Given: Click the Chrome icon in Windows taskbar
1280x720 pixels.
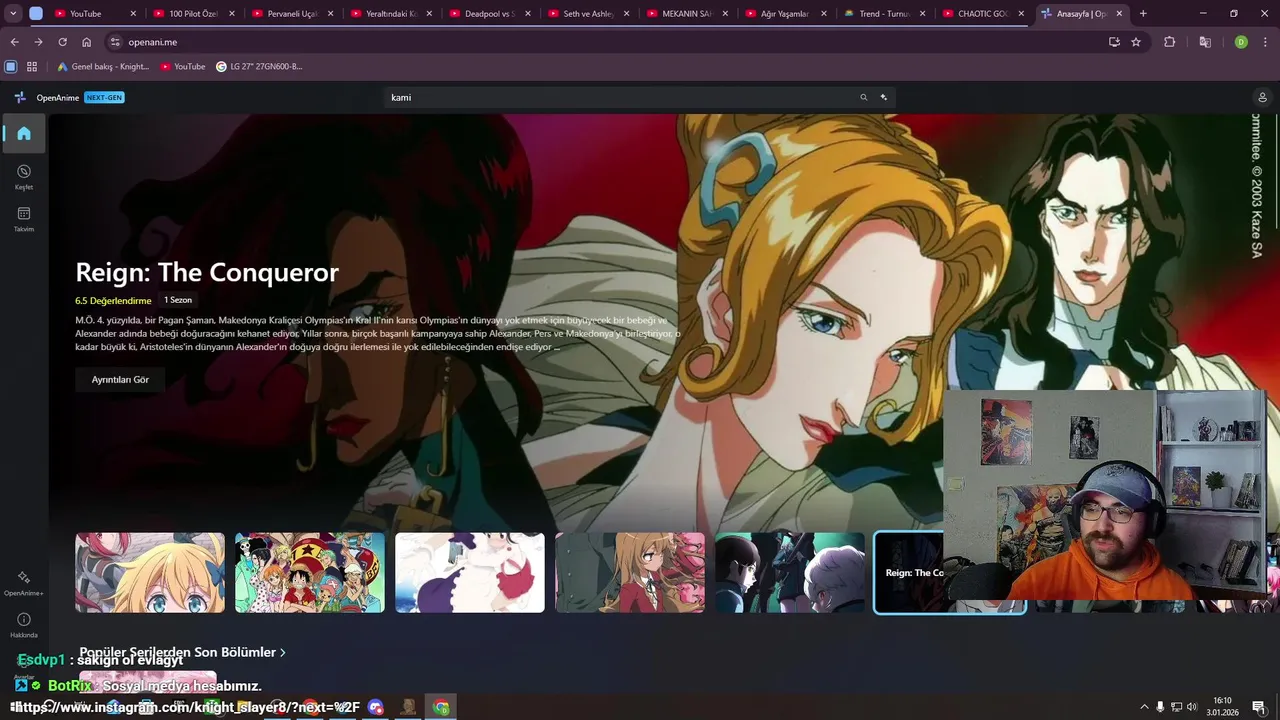Looking at the screenshot, I should click(x=441, y=707).
